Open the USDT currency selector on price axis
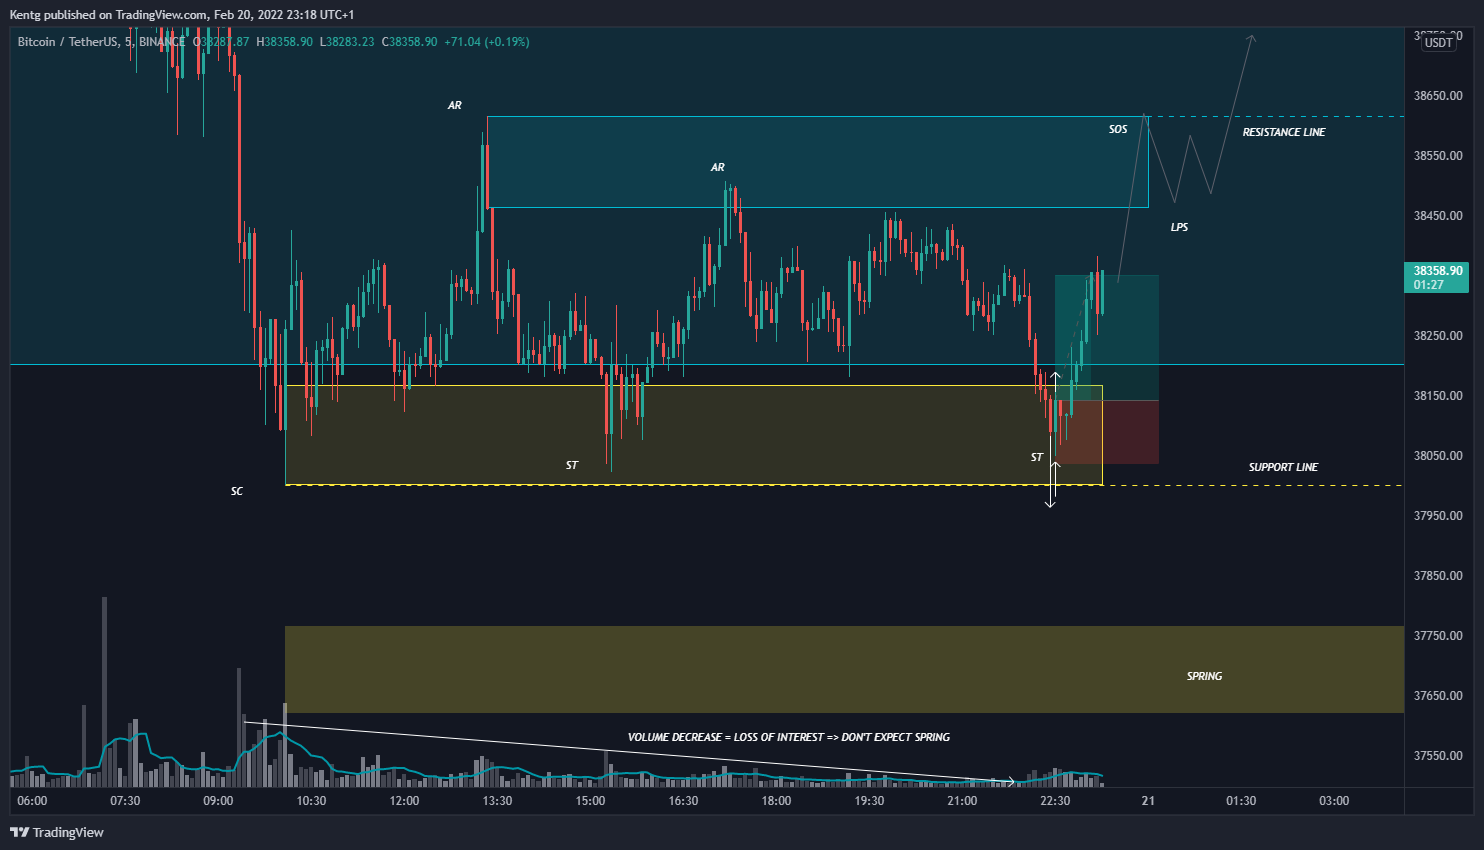This screenshot has height=850, width=1484. (1439, 42)
